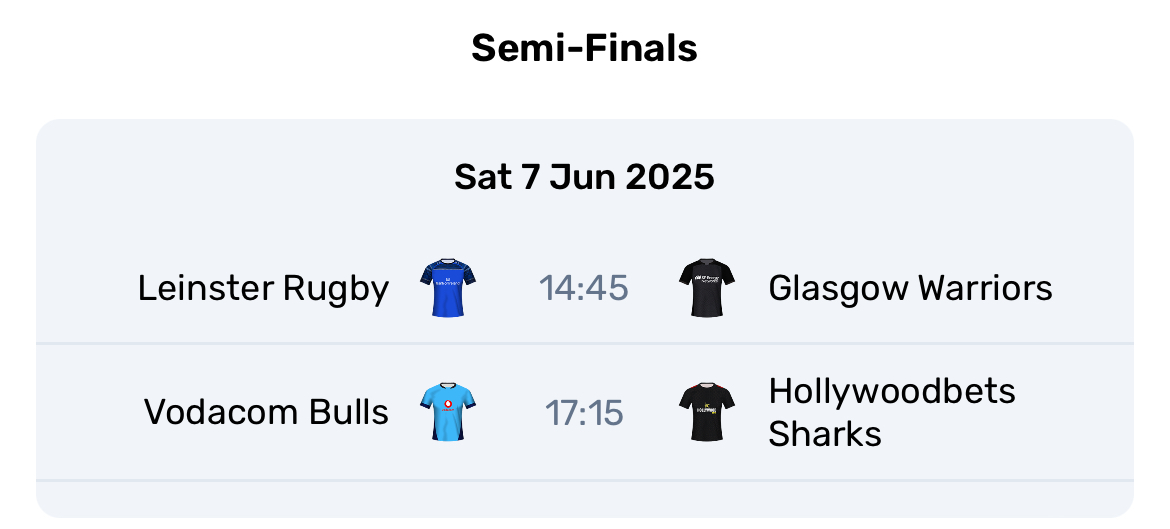Screen dimensions: 1170x529
Task: Select the black Hollywoodbets Sharks jersey icon
Action: pyautogui.click(x=707, y=412)
